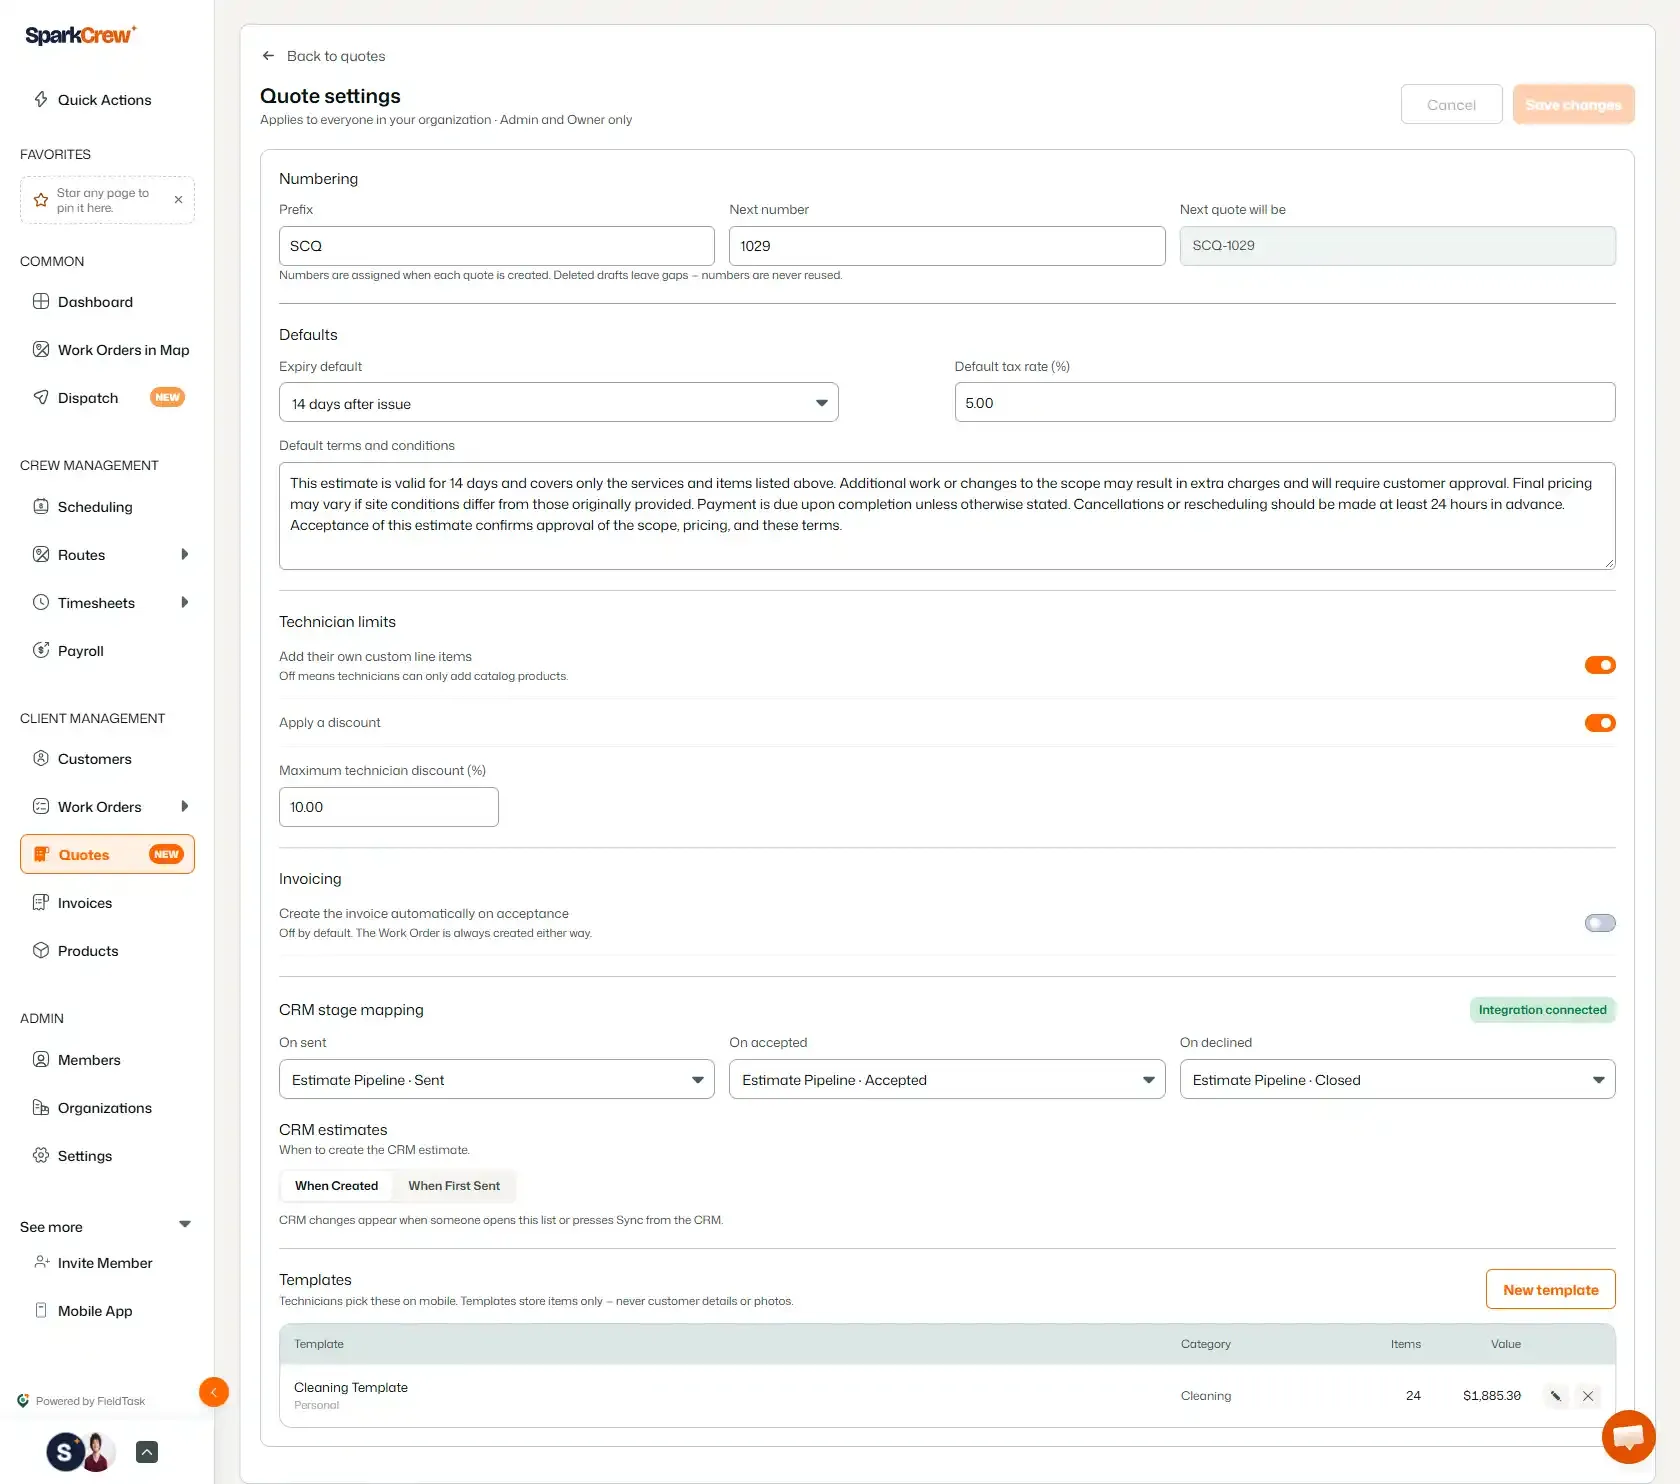
Task: Click the Customers person icon
Action: (x=41, y=758)
